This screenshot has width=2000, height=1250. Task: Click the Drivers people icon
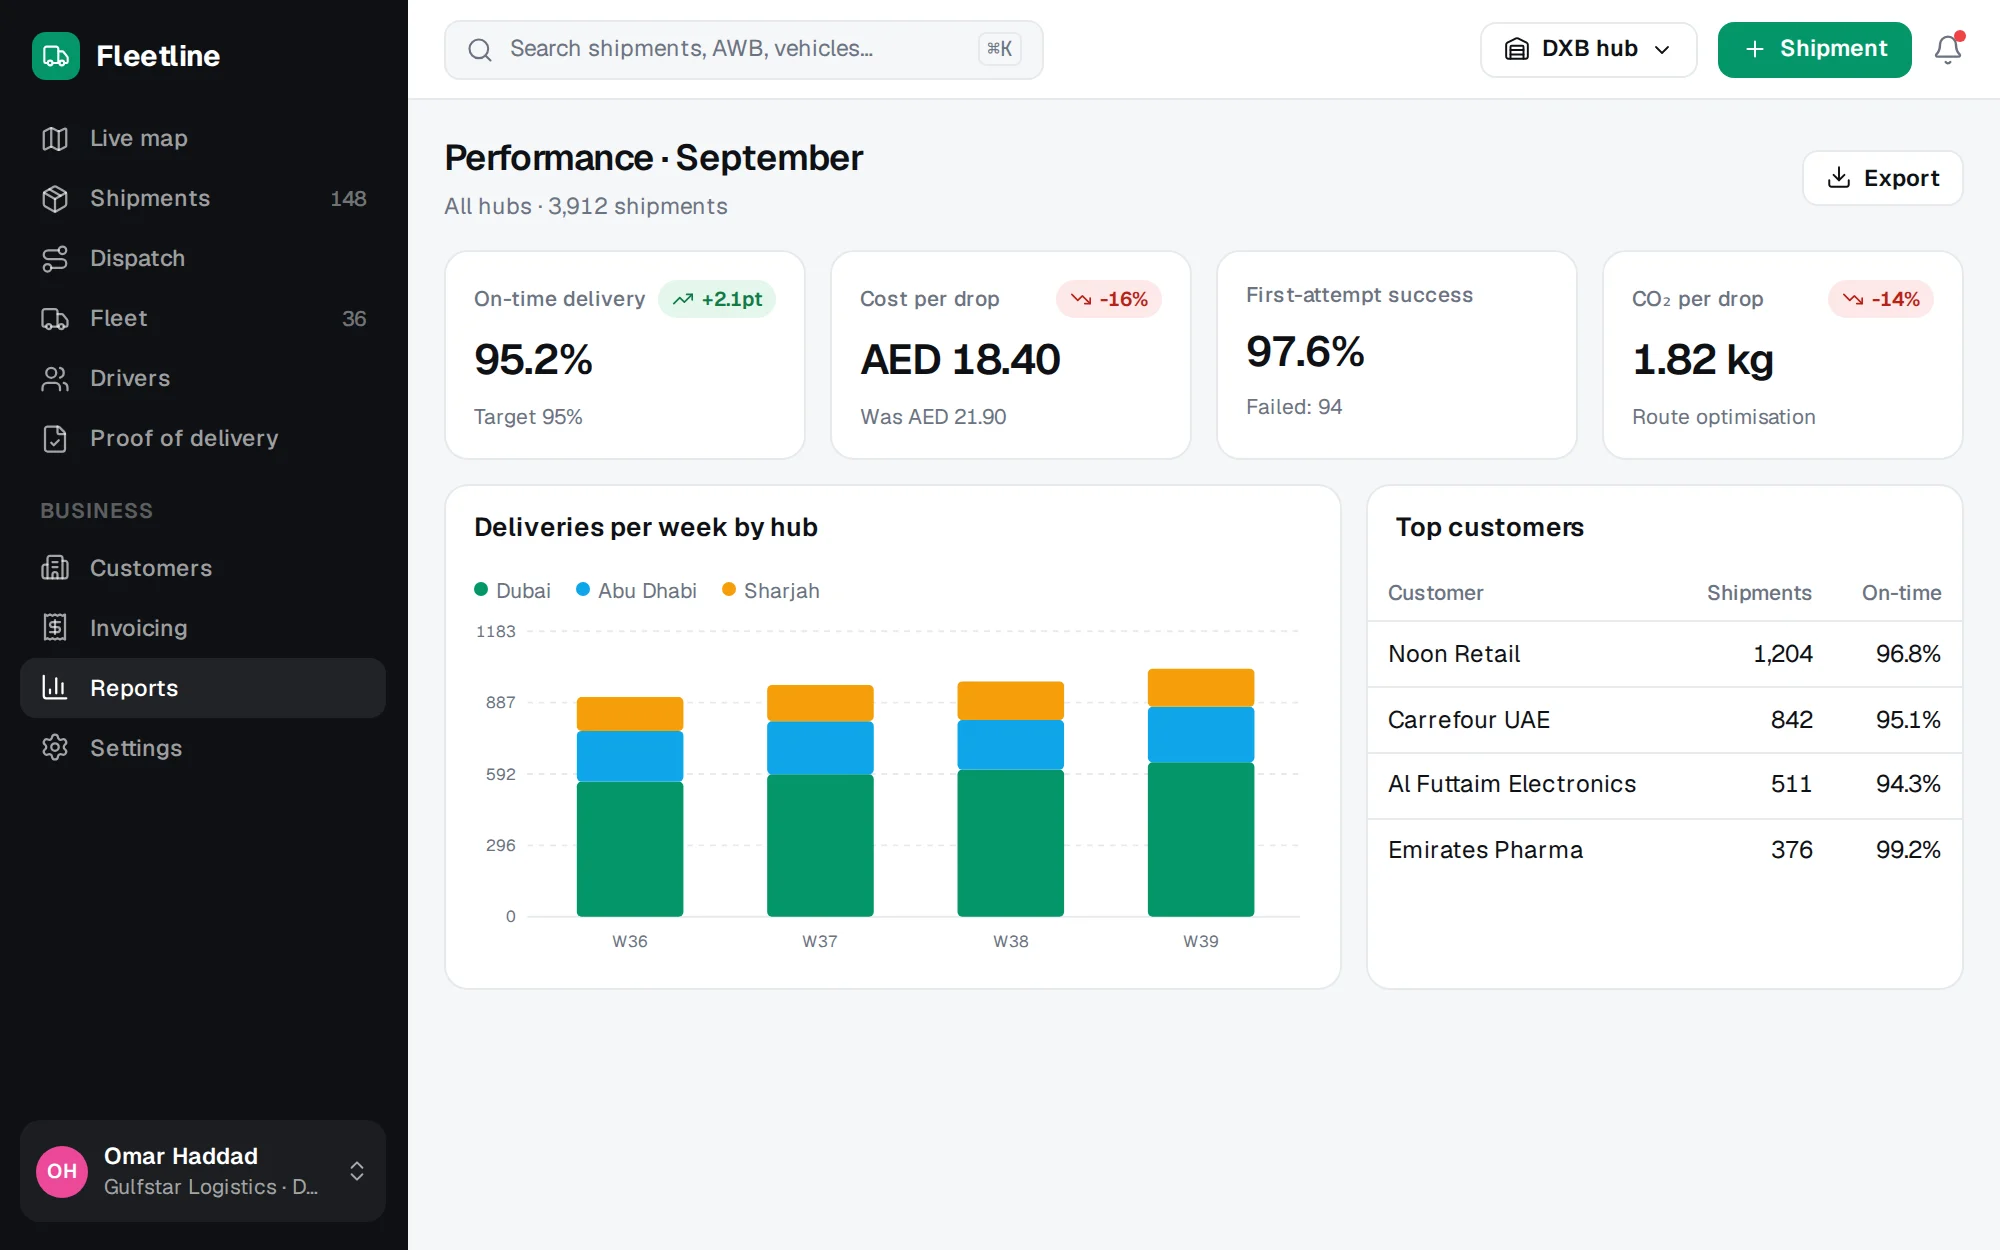55,378
